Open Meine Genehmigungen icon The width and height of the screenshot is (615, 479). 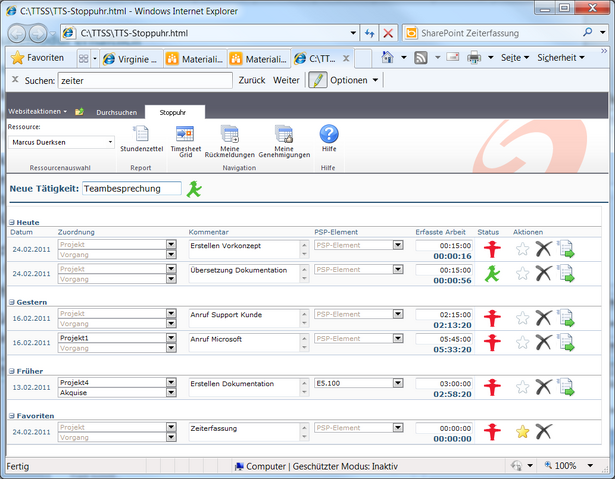point(284,134)
